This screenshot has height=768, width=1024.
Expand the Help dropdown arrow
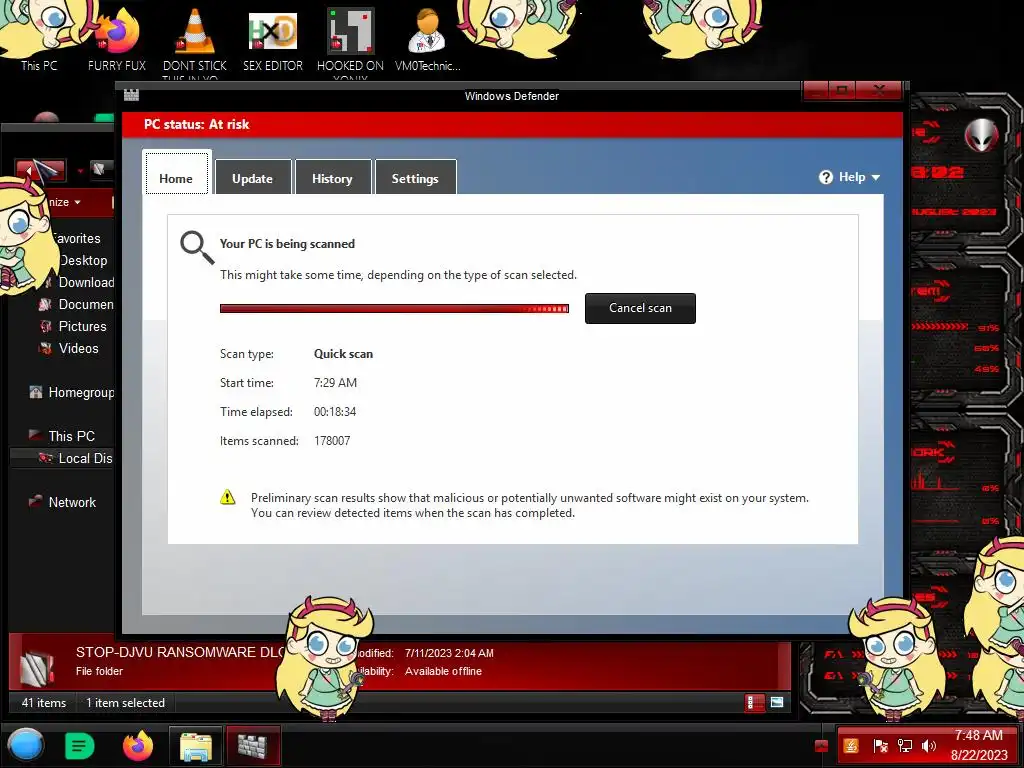tap(876, 178)
